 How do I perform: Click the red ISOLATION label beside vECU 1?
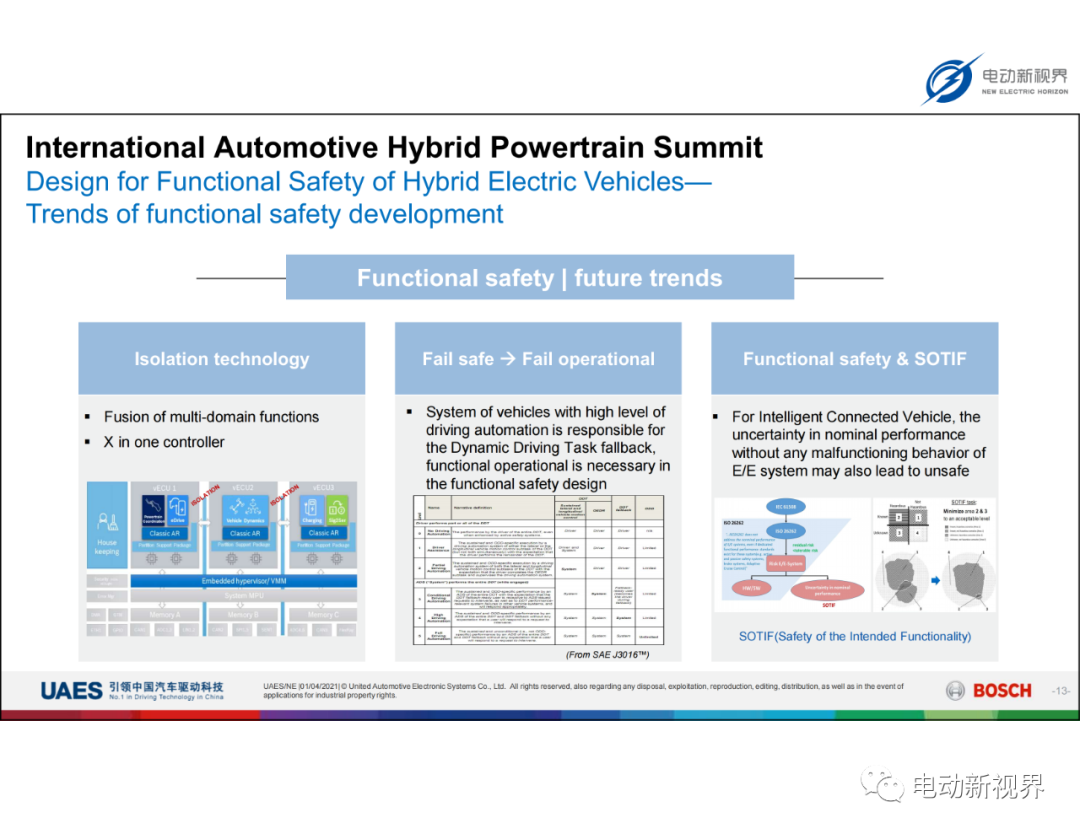tap(205, 494)
